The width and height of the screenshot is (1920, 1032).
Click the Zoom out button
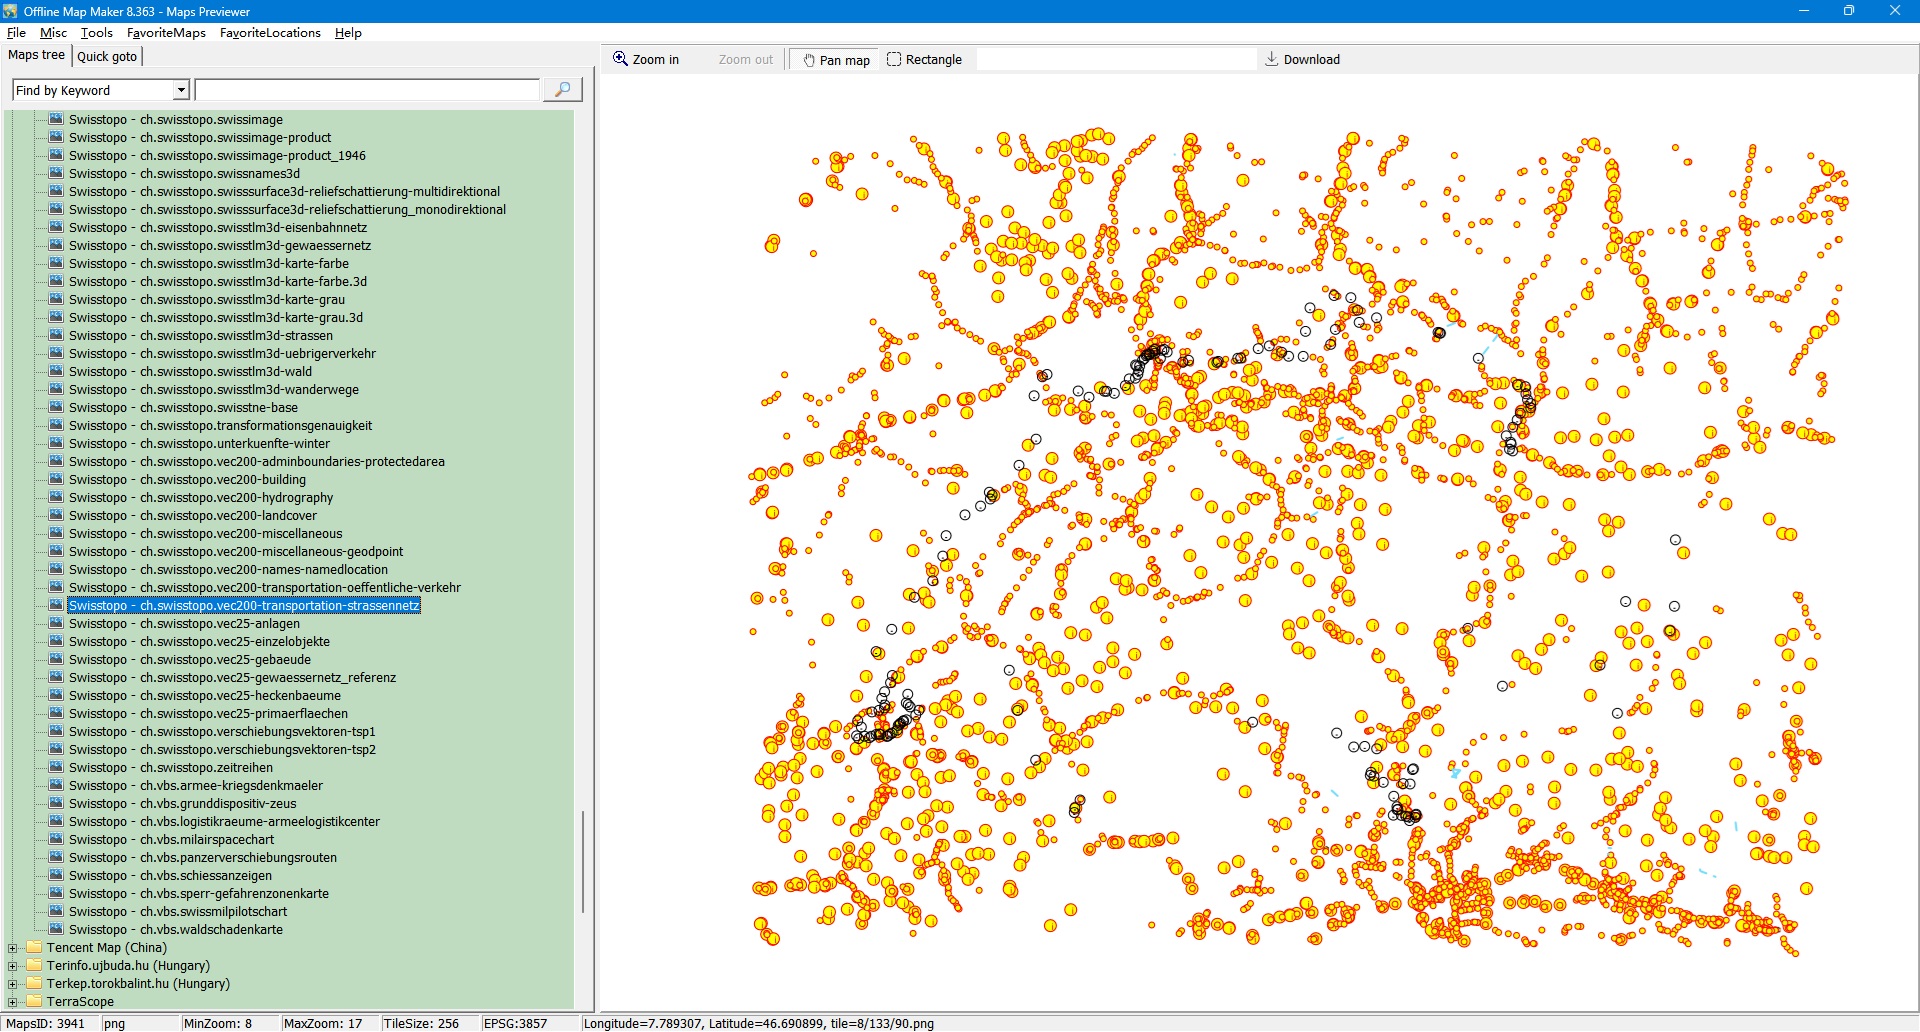[x=745, y=60]
